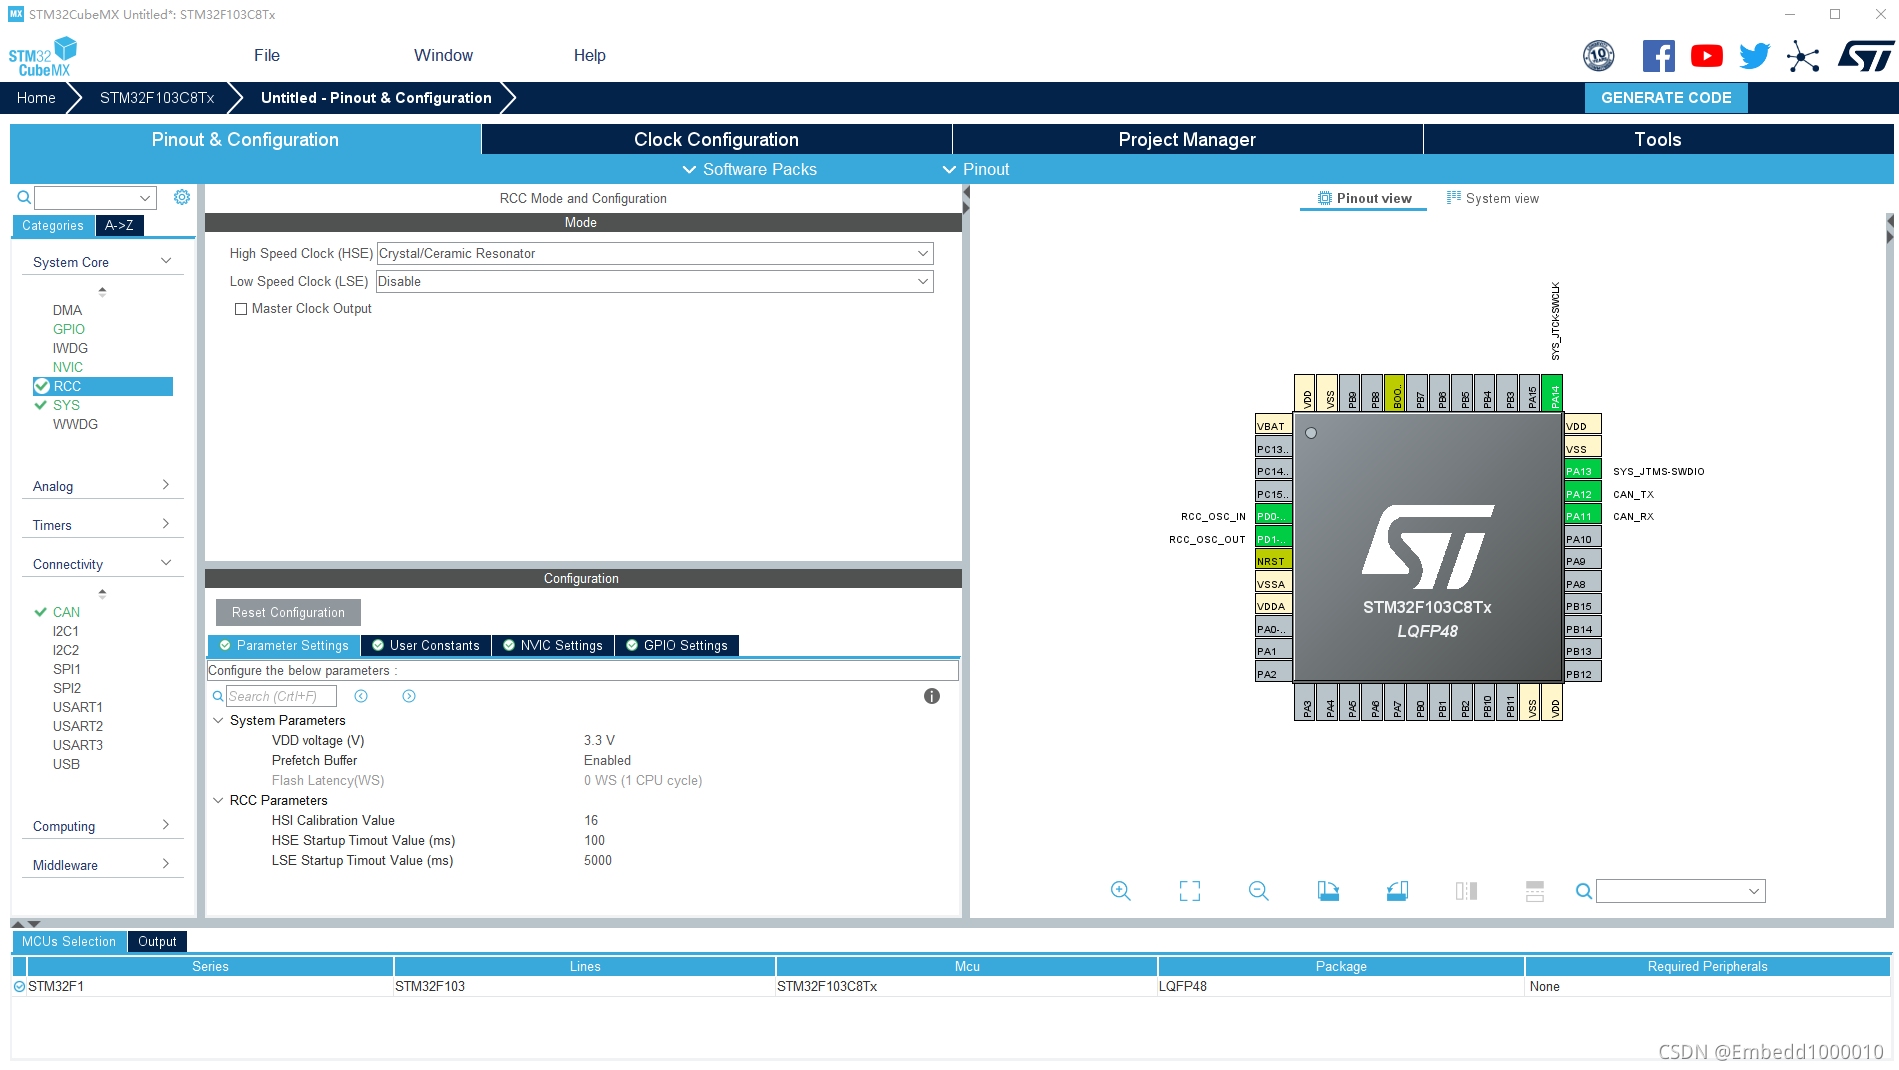This screenshot has width=1899, height=1070.
Task: Open the pin search dropdown below chip
Action: [x=1681, y=891]
